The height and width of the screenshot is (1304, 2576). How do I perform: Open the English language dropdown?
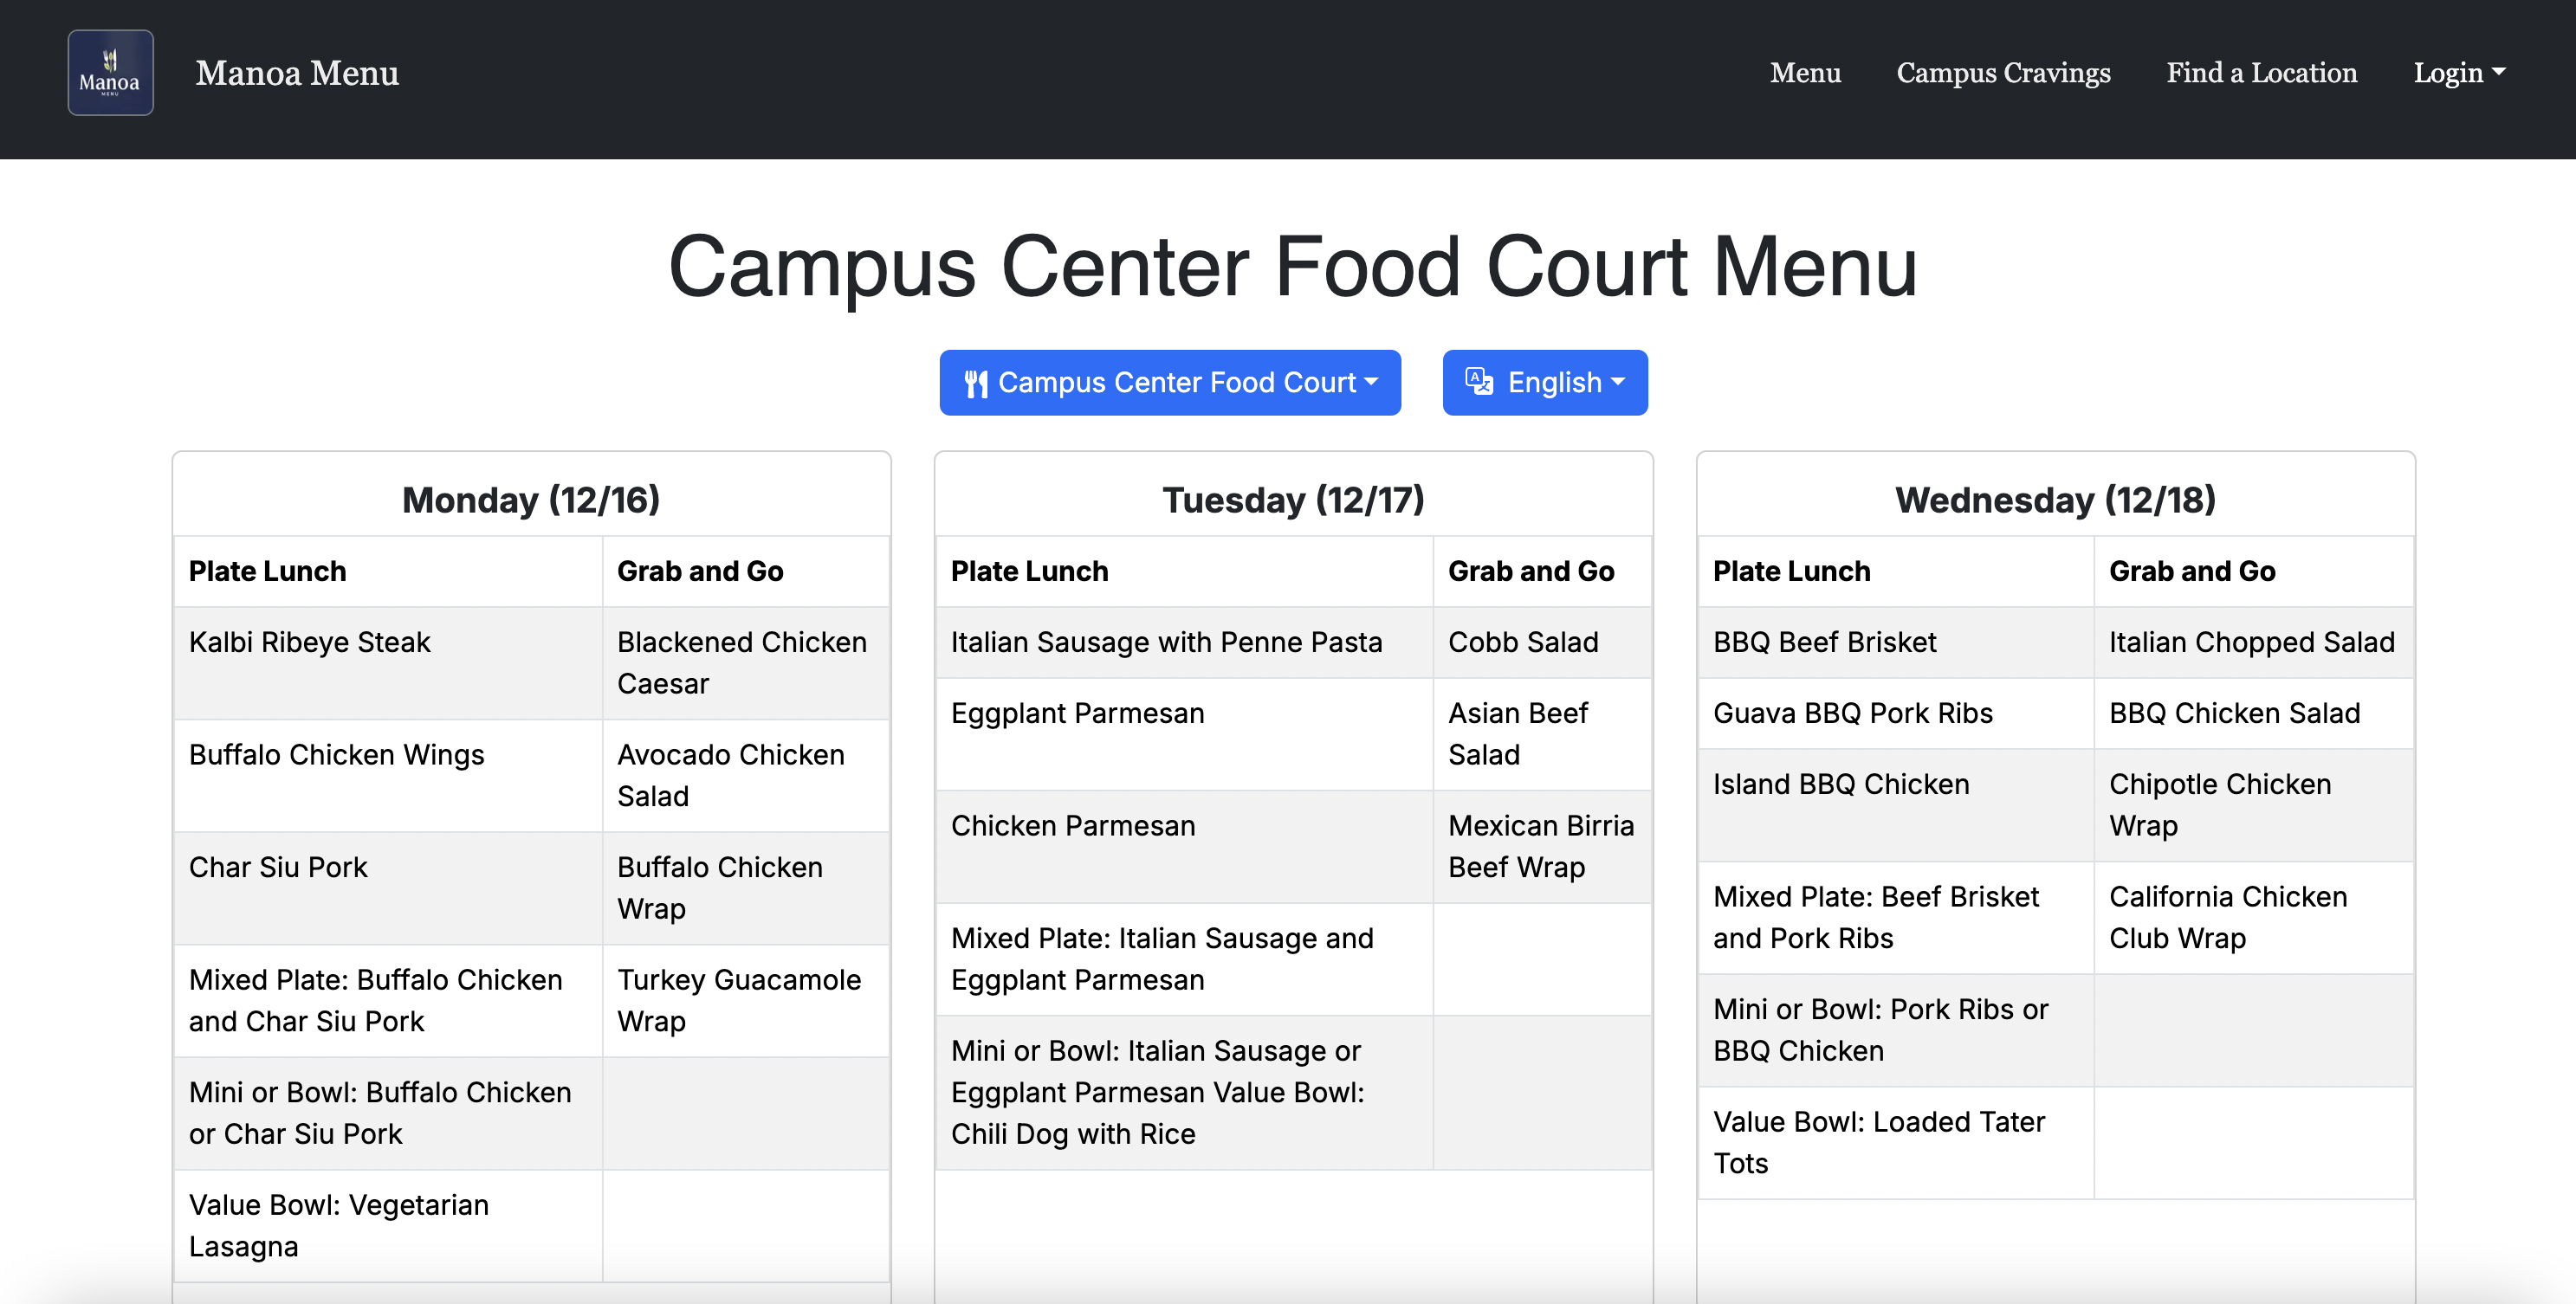click(x=1544, y=383)
